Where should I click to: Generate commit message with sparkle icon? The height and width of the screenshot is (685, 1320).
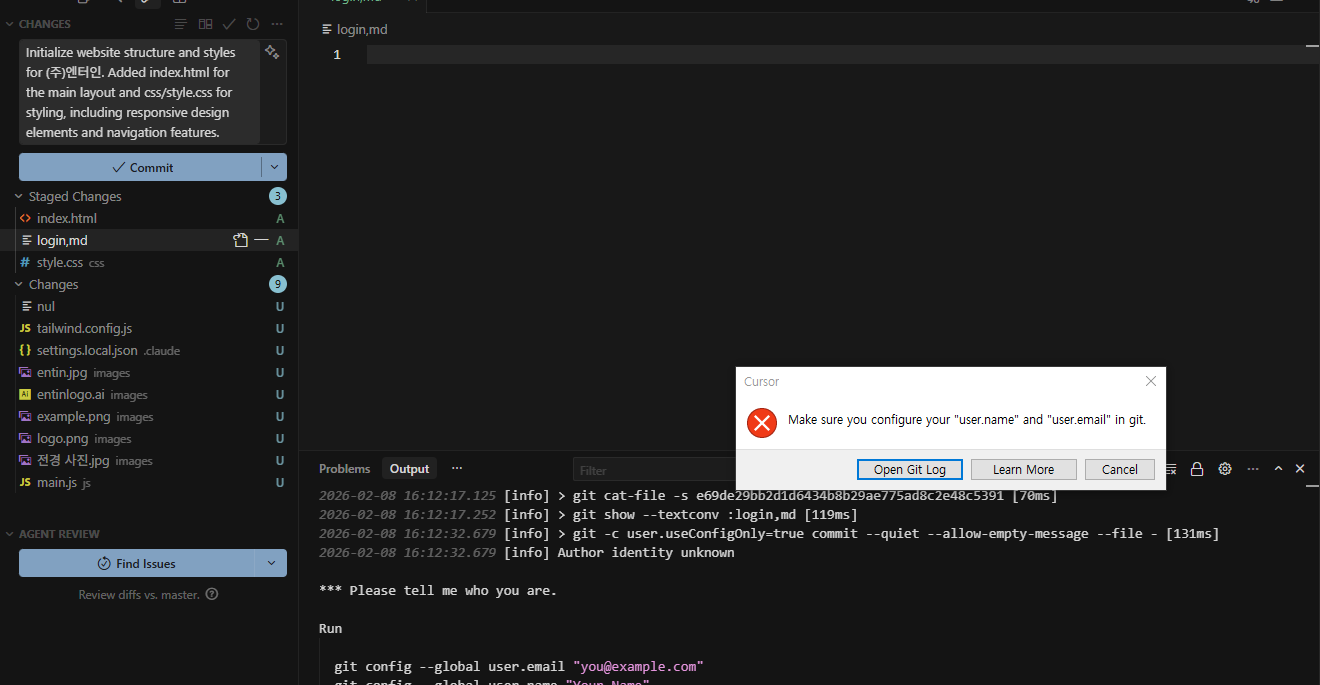pyautogui.click(x=271, y=52)
